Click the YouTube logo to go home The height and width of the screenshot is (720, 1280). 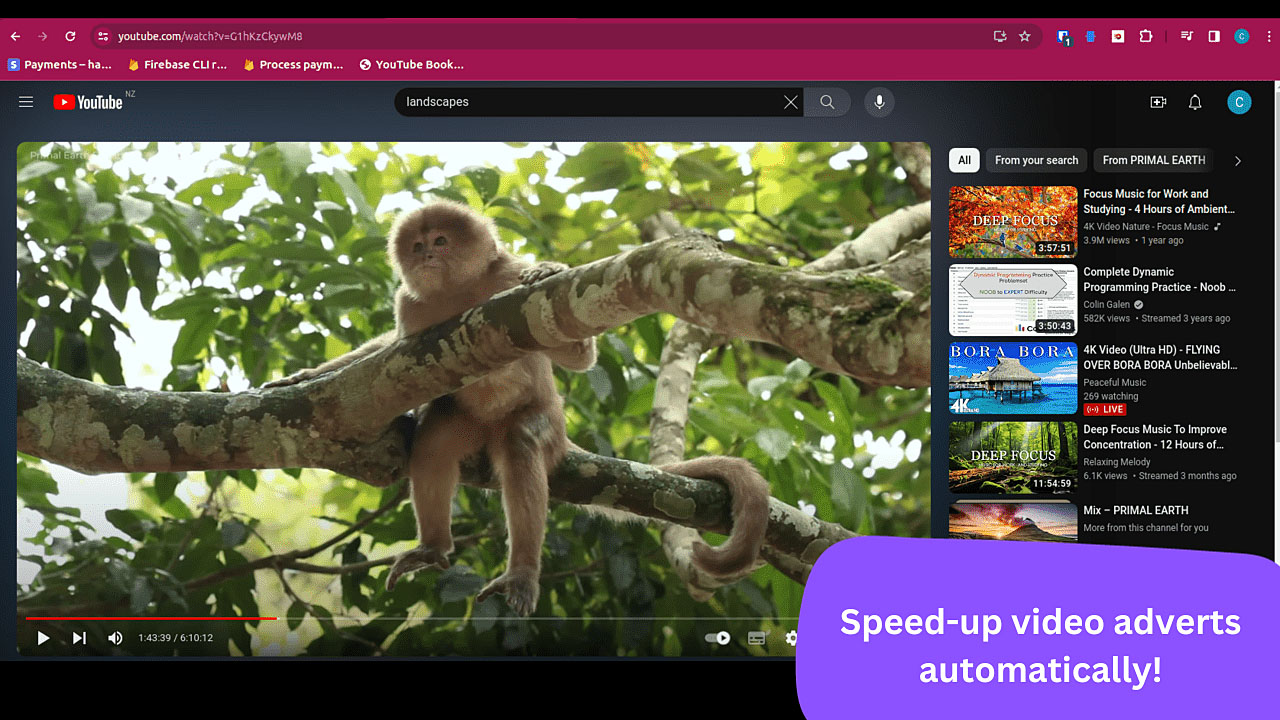tap(88, 102)
